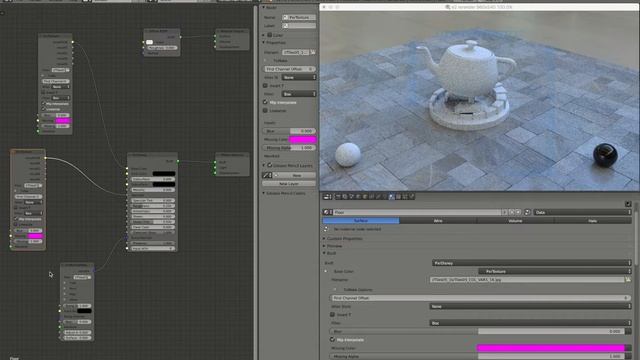Click animate icon beside Blur in properties panel
640x360 pixels.
coord(628,331)
